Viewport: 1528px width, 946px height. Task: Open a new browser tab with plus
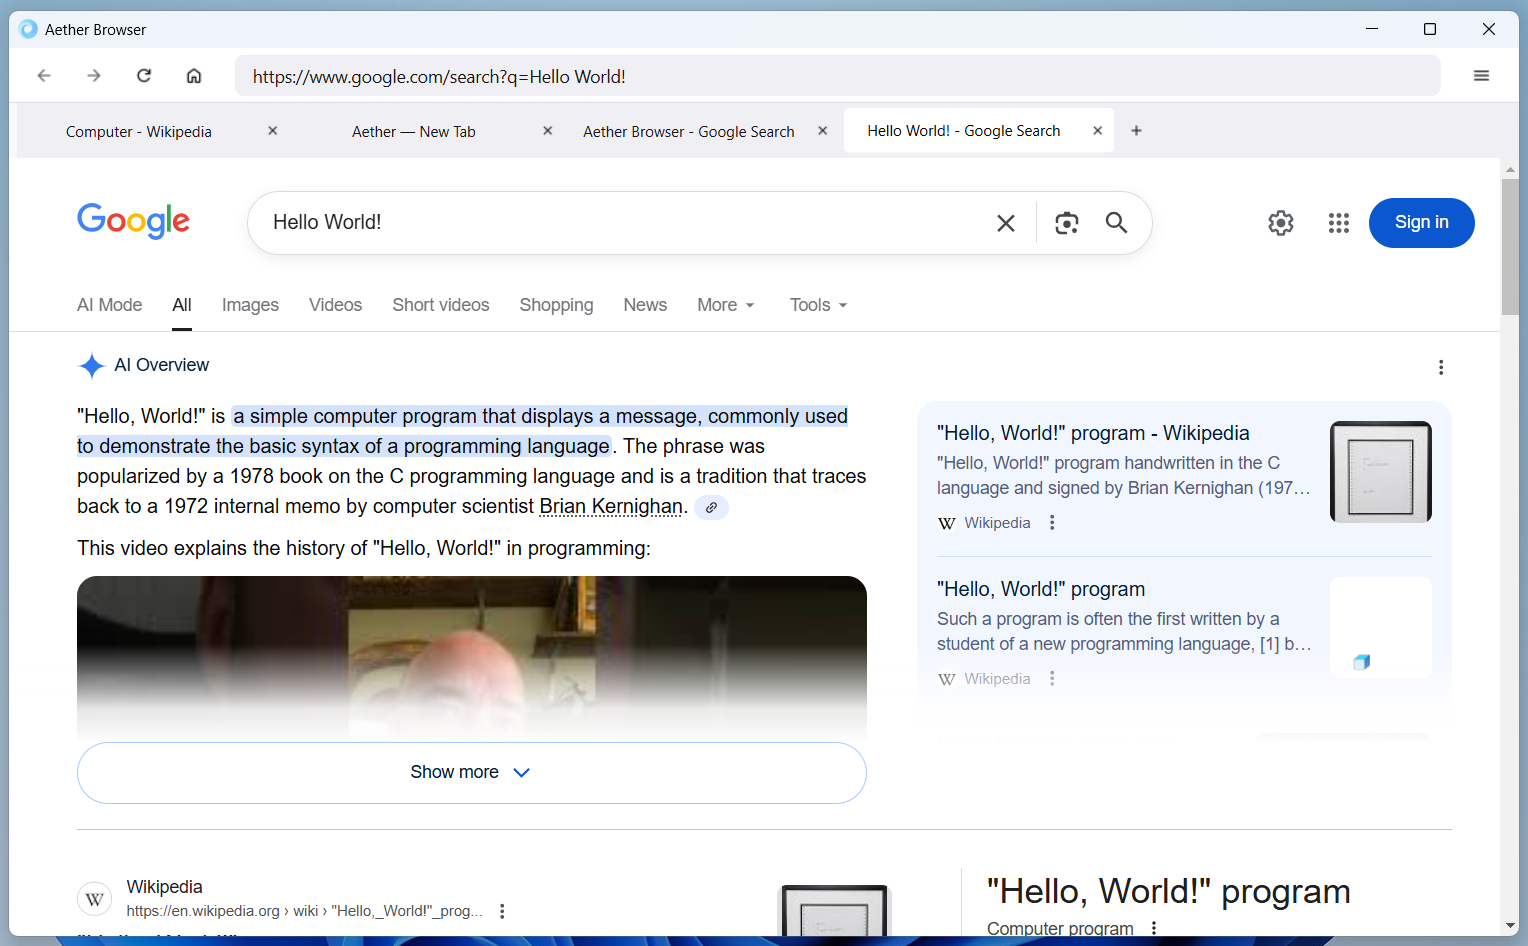1136,130
